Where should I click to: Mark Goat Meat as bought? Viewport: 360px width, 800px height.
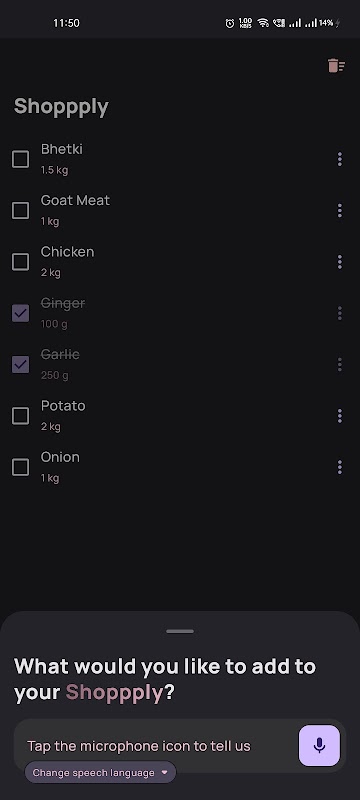coord(20,210)
